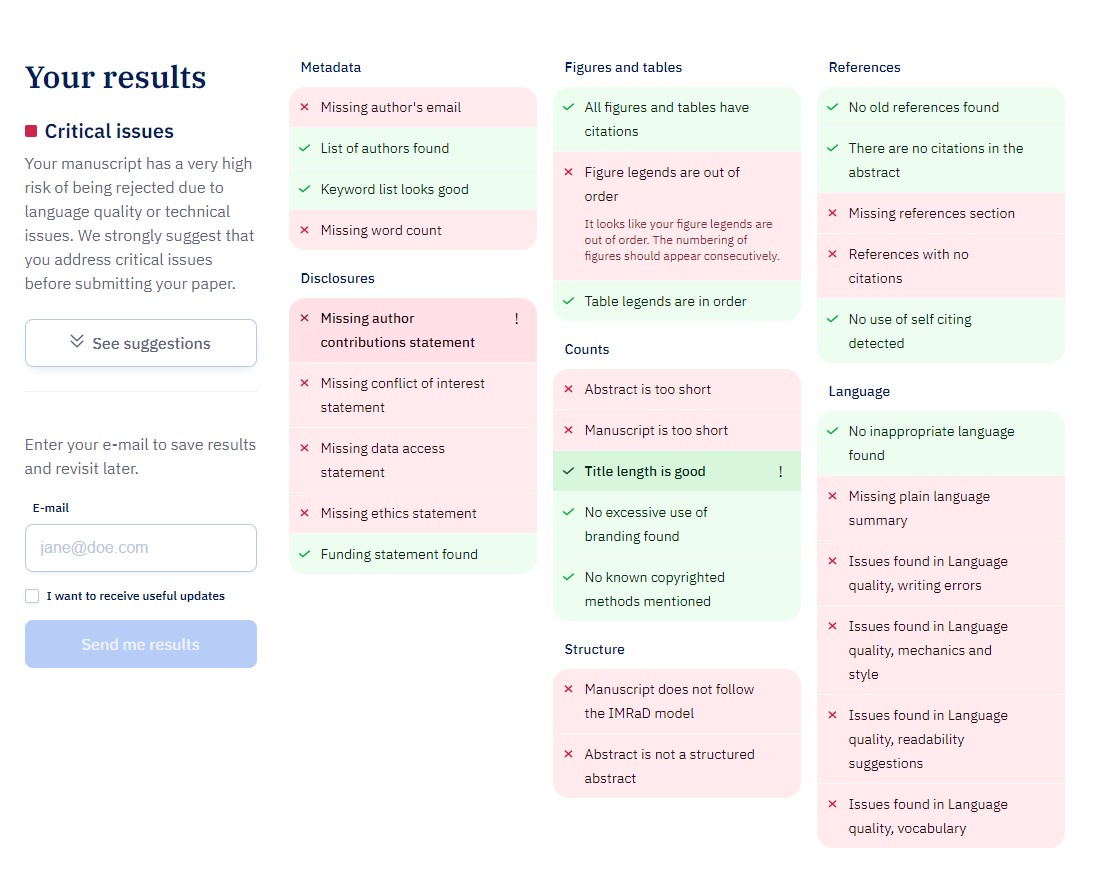The image size is (1101, 890).
Task: Click the double chevron inside See suggestions
Action: click(x=75, y=342)
